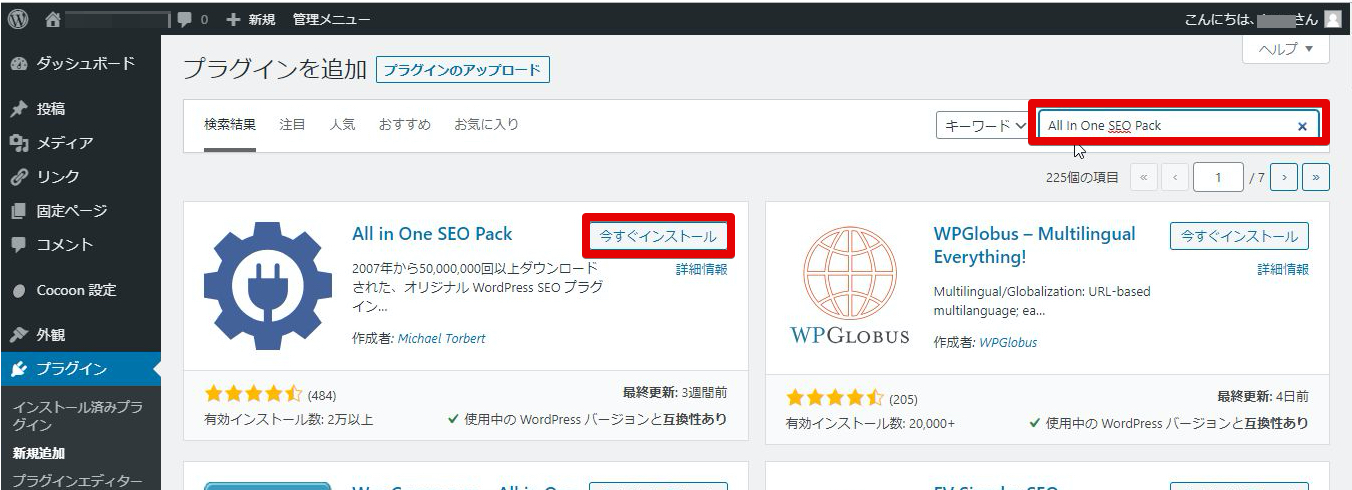Click WPGlobus globe logo thumbnail

point(849,286)
